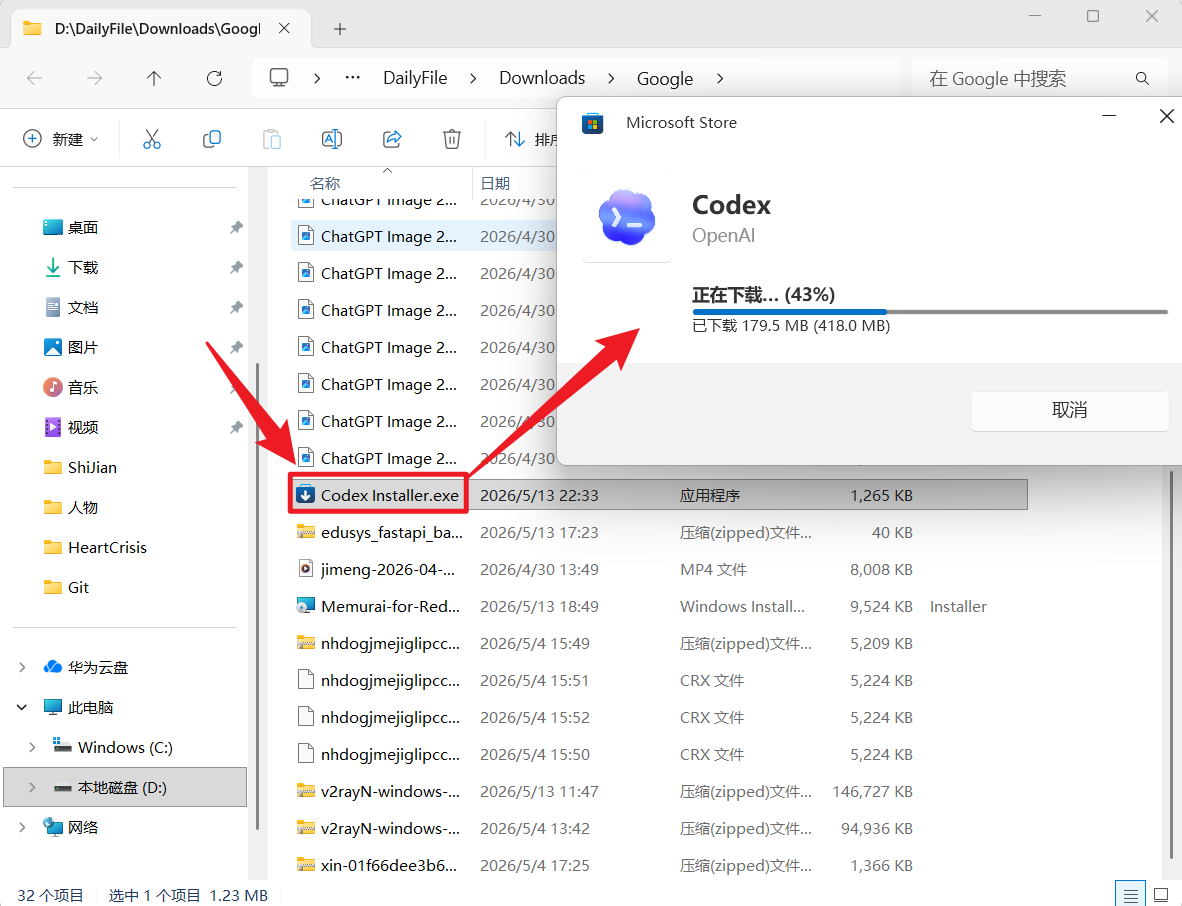Click the navigation pane scrollbar
Screen dimensions: 1182x906
pyautogui.click(x=258, y=595)
